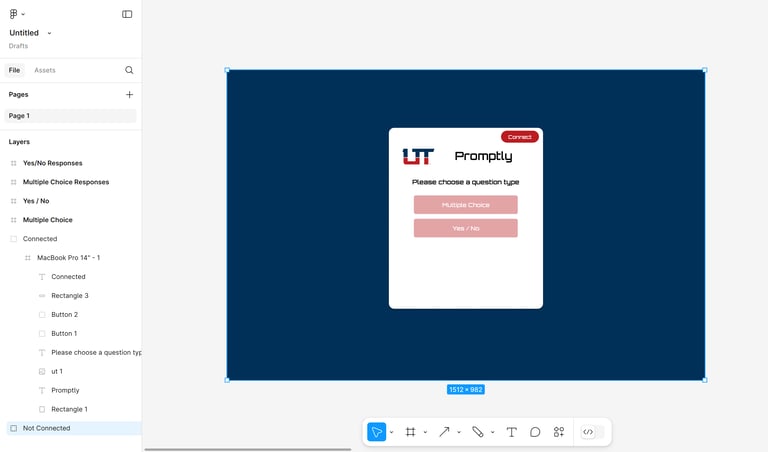Viewport: 768px width, 452px height.
Task: Click image icon beside ut 1 layer
Action: pyautogui.click(x=42, y=371)
